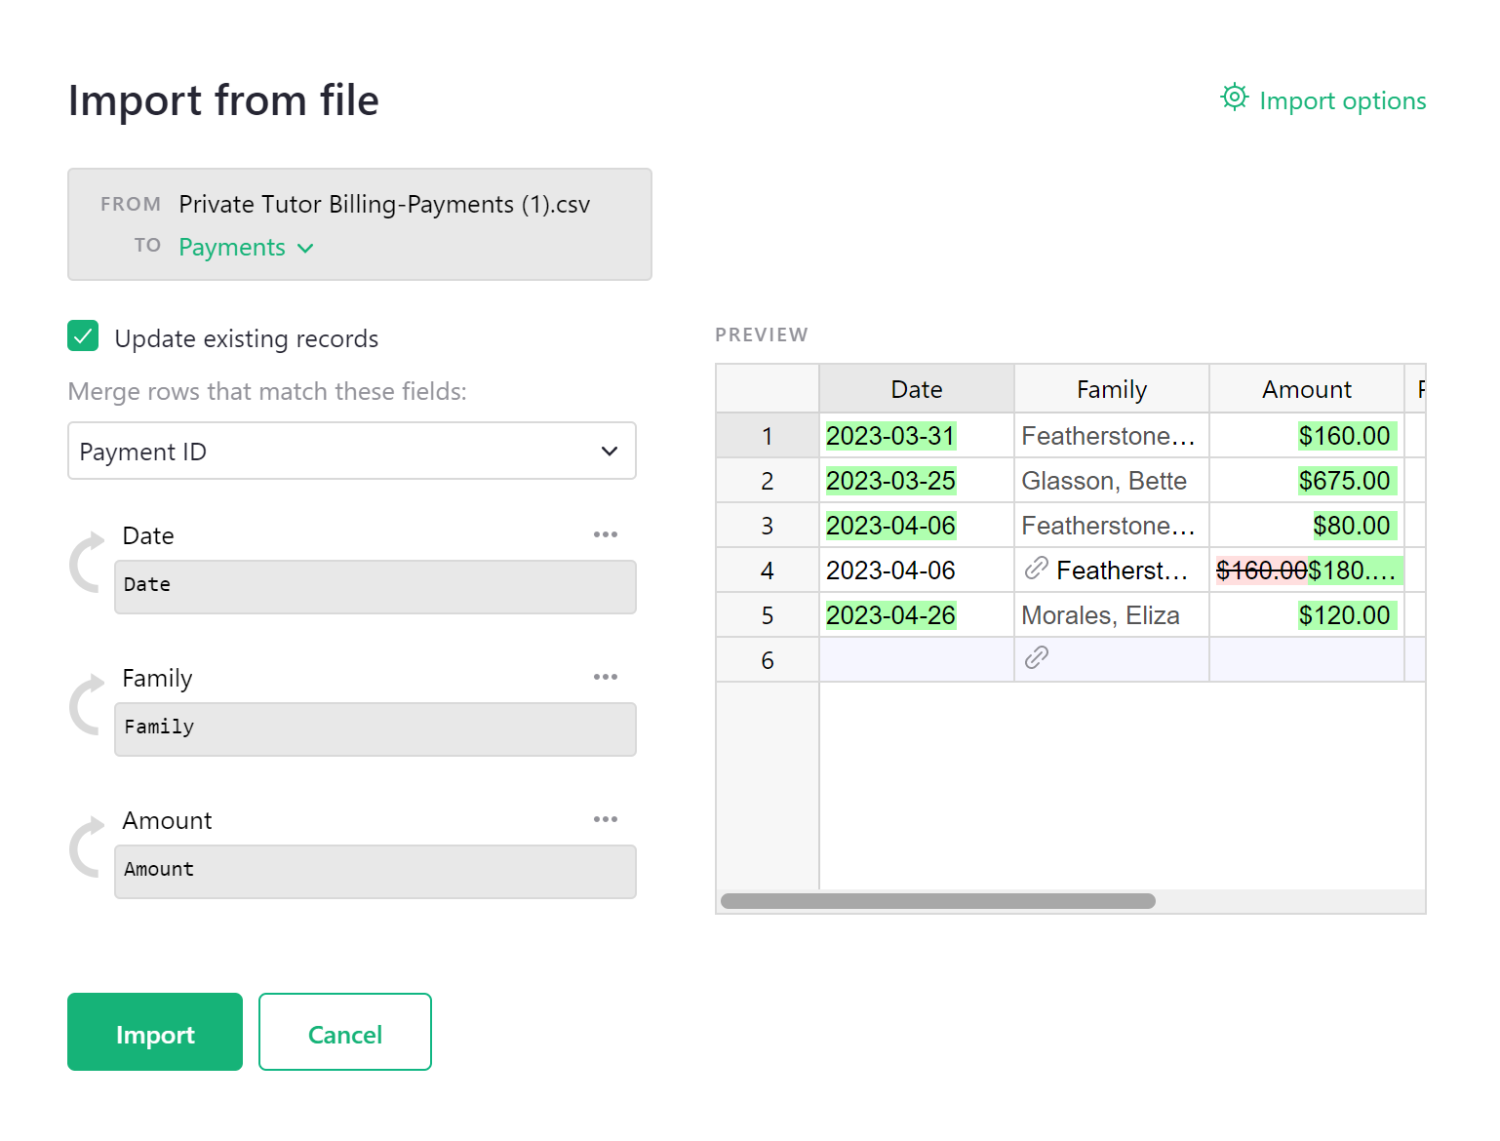Uncheck Update existing records checkbox
The width and height of the screenshot is (1500, 1141).
coord(83,337)
